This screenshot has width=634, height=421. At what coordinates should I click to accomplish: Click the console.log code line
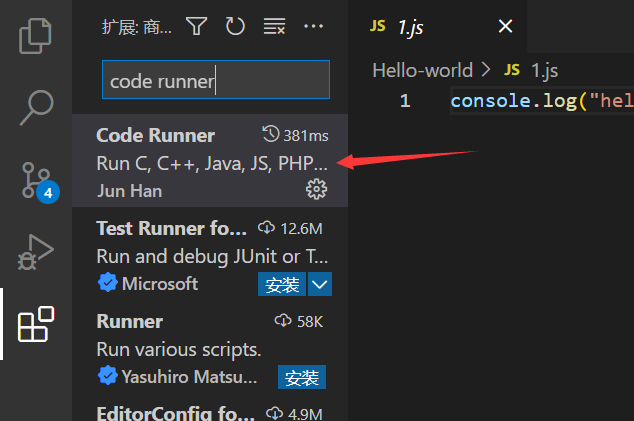coord(542,101)
